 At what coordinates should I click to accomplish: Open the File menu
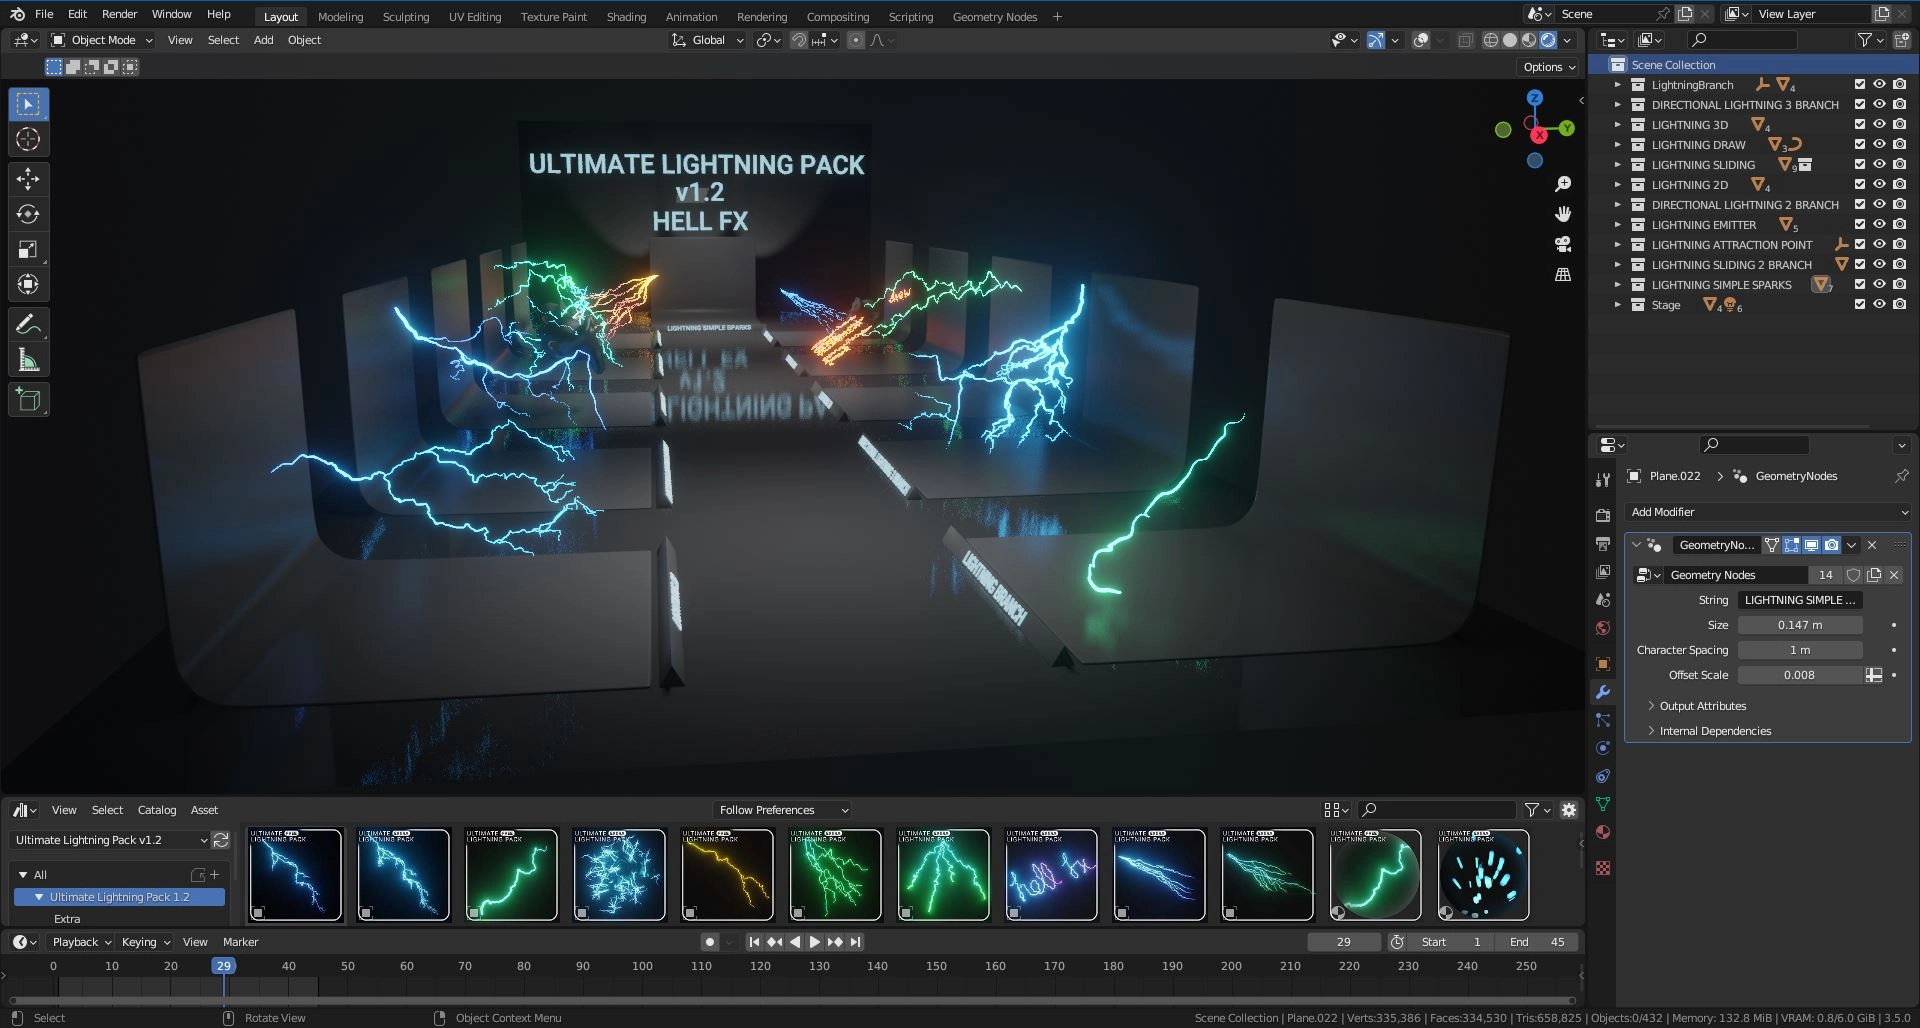[44, 14]
